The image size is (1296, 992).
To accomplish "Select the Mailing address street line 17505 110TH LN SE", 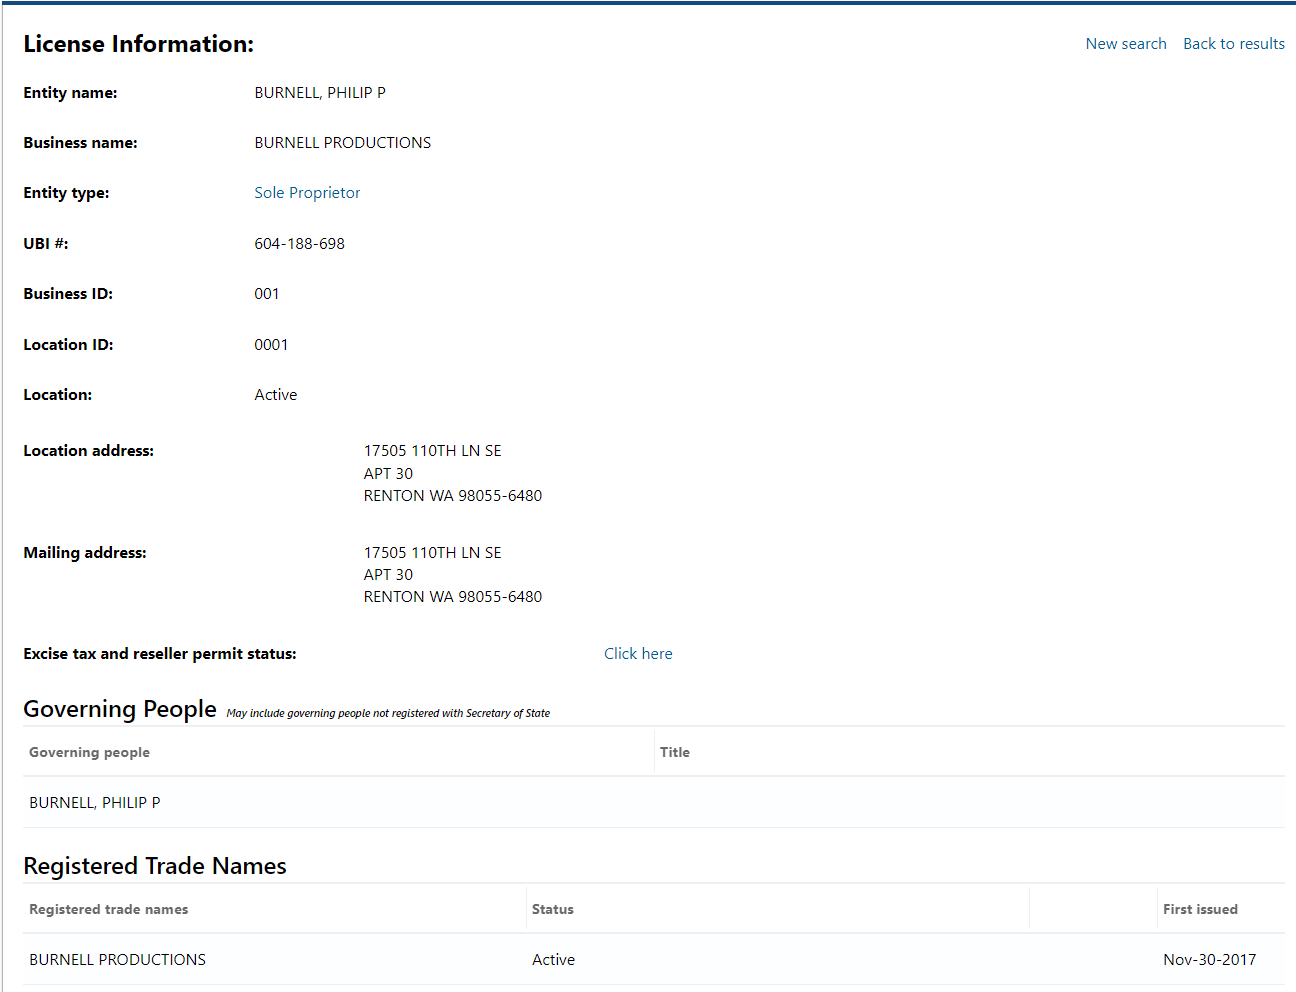I will pos(433,553).
